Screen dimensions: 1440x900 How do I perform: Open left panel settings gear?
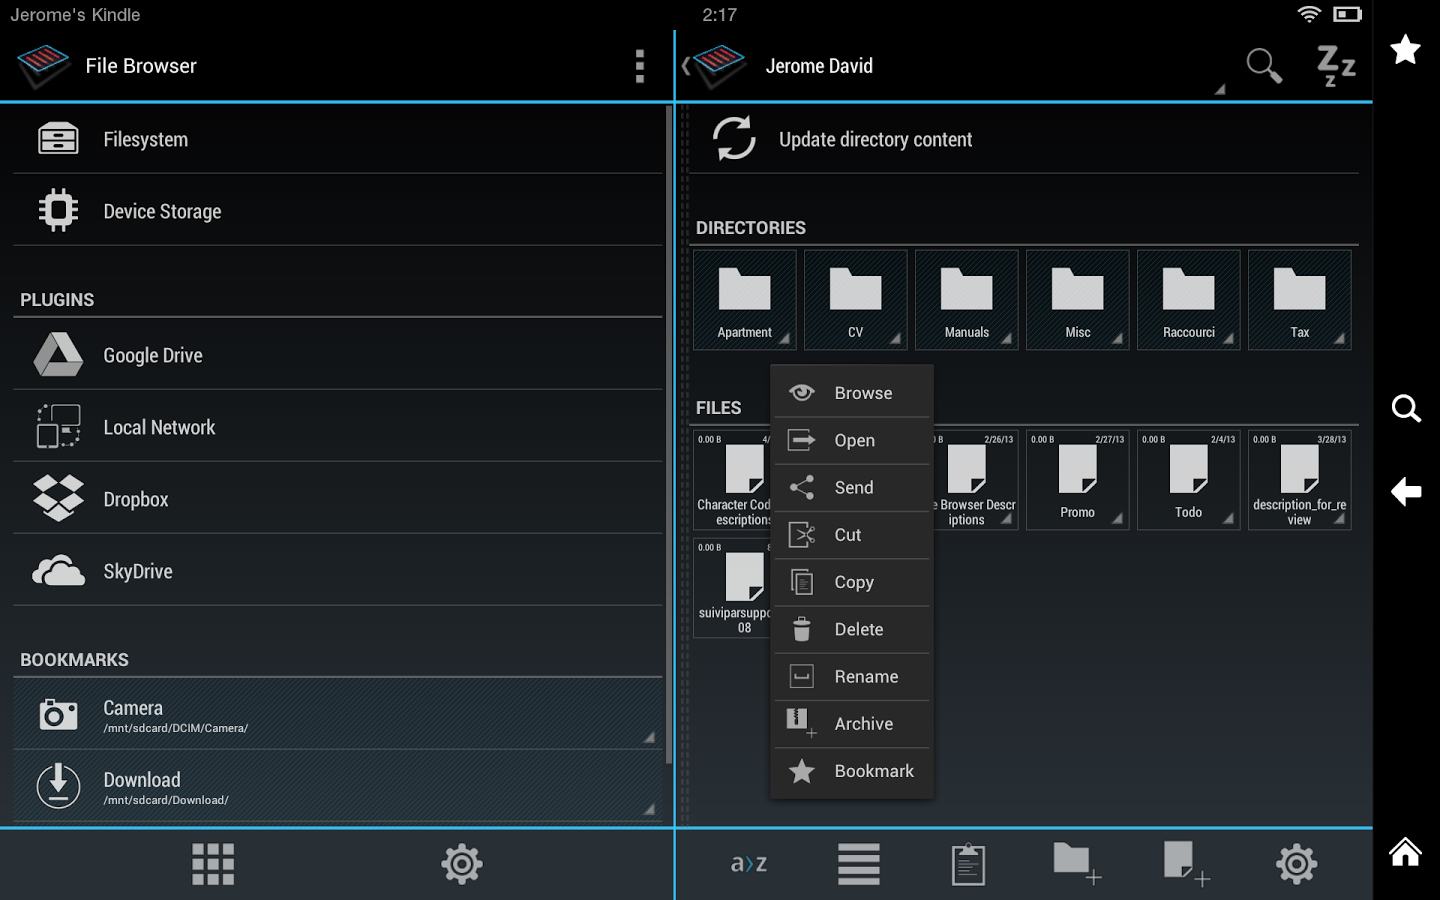pos(462,864)
